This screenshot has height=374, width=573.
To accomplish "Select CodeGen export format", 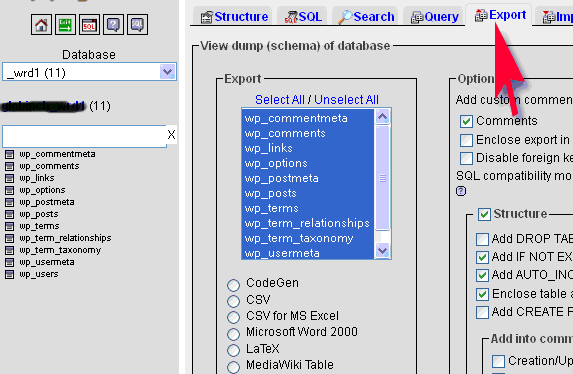I will coord(233,285).
